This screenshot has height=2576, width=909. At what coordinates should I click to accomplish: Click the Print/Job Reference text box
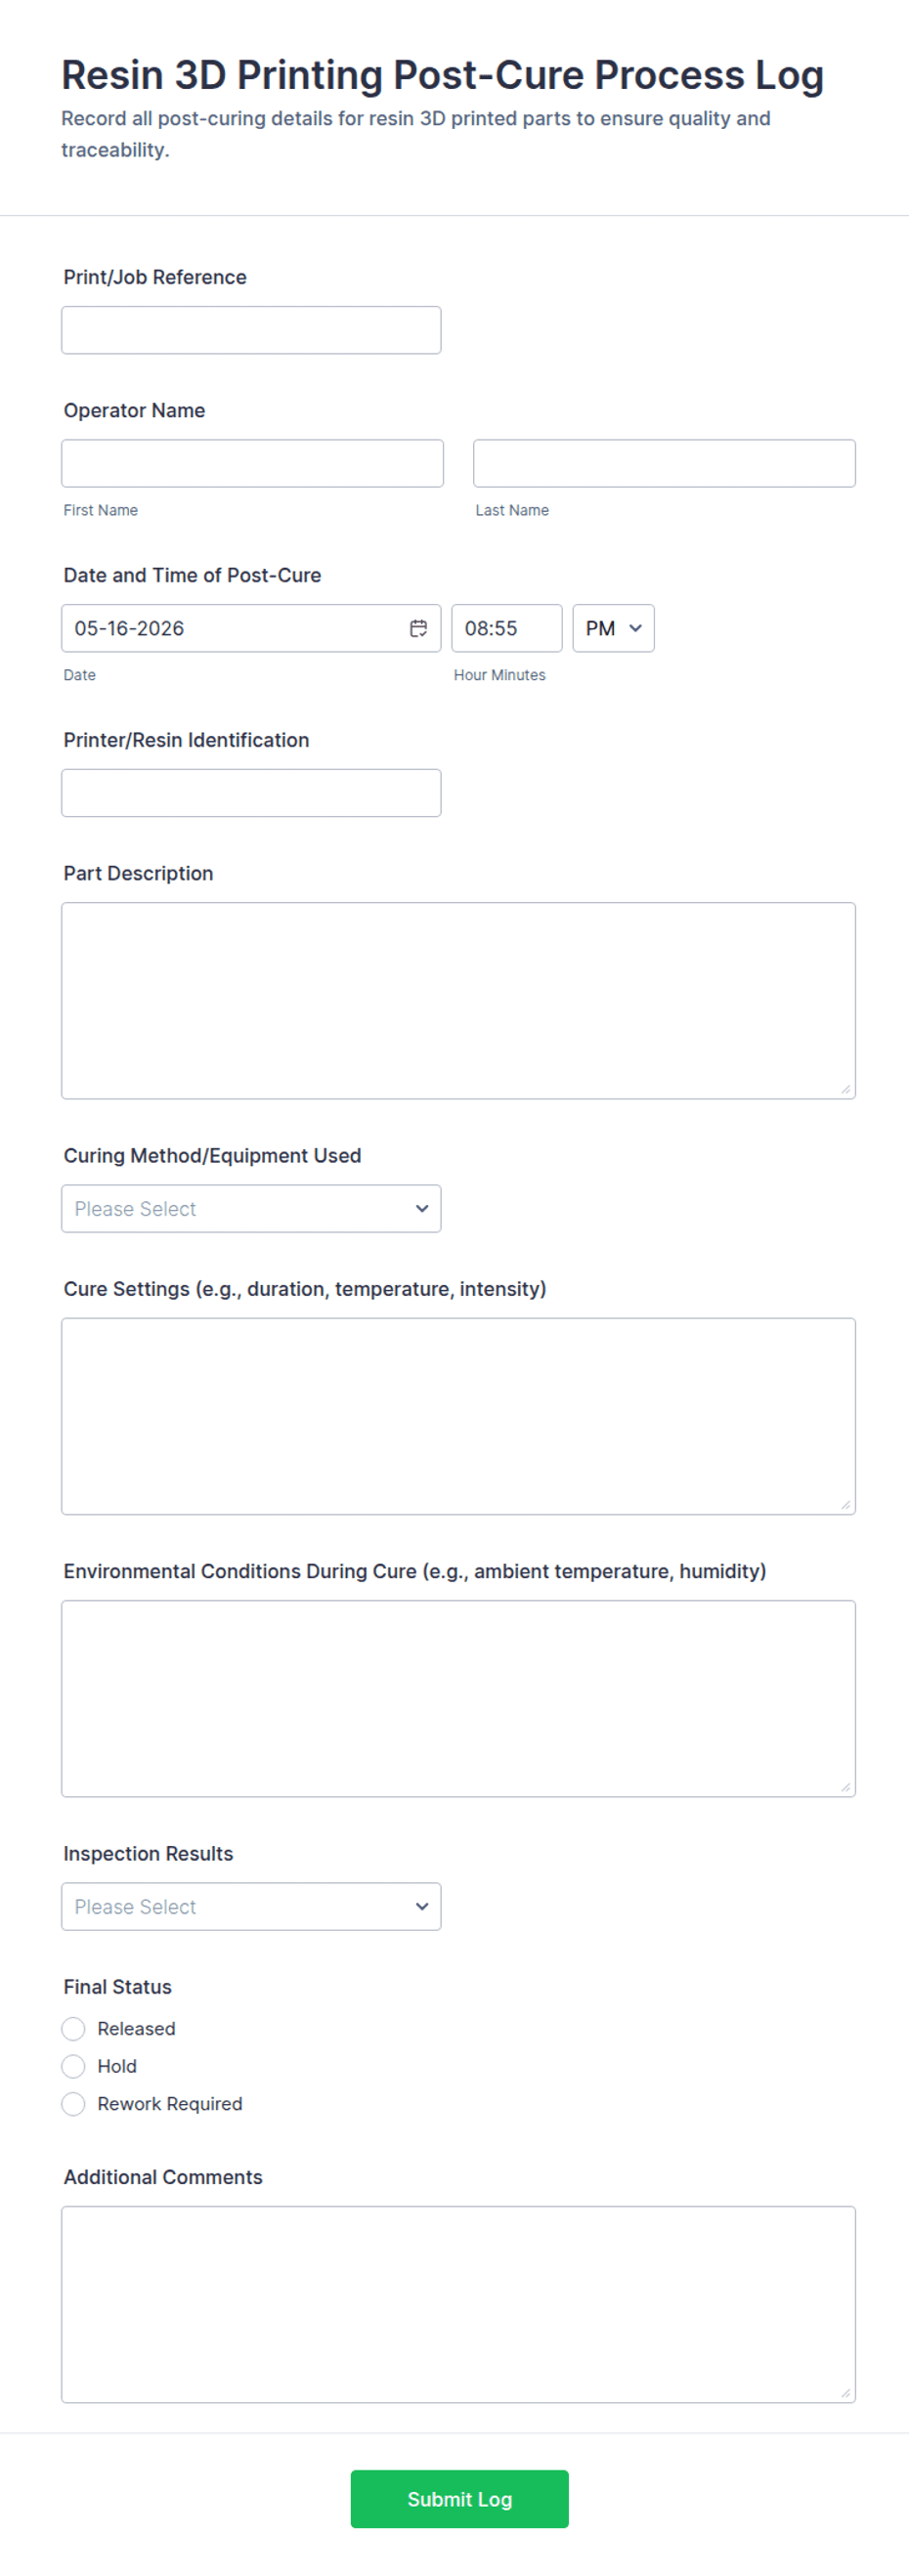click(x=251, y=330)
